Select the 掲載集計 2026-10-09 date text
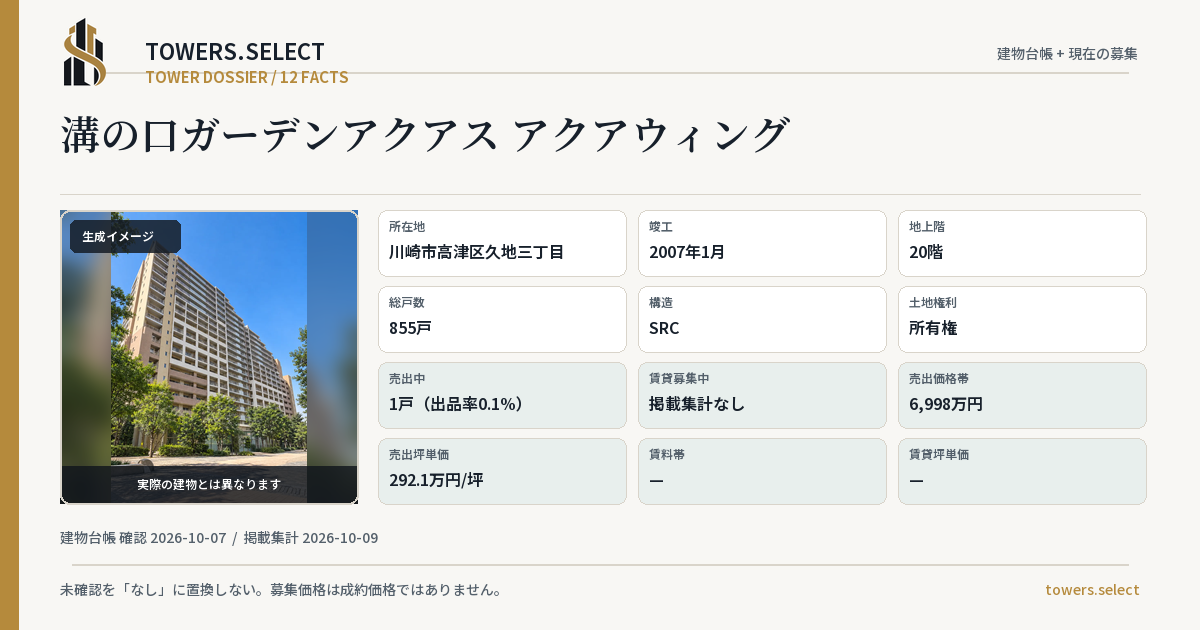The height and width of the screenshot is (630, 1200). [x=311, y=538]
